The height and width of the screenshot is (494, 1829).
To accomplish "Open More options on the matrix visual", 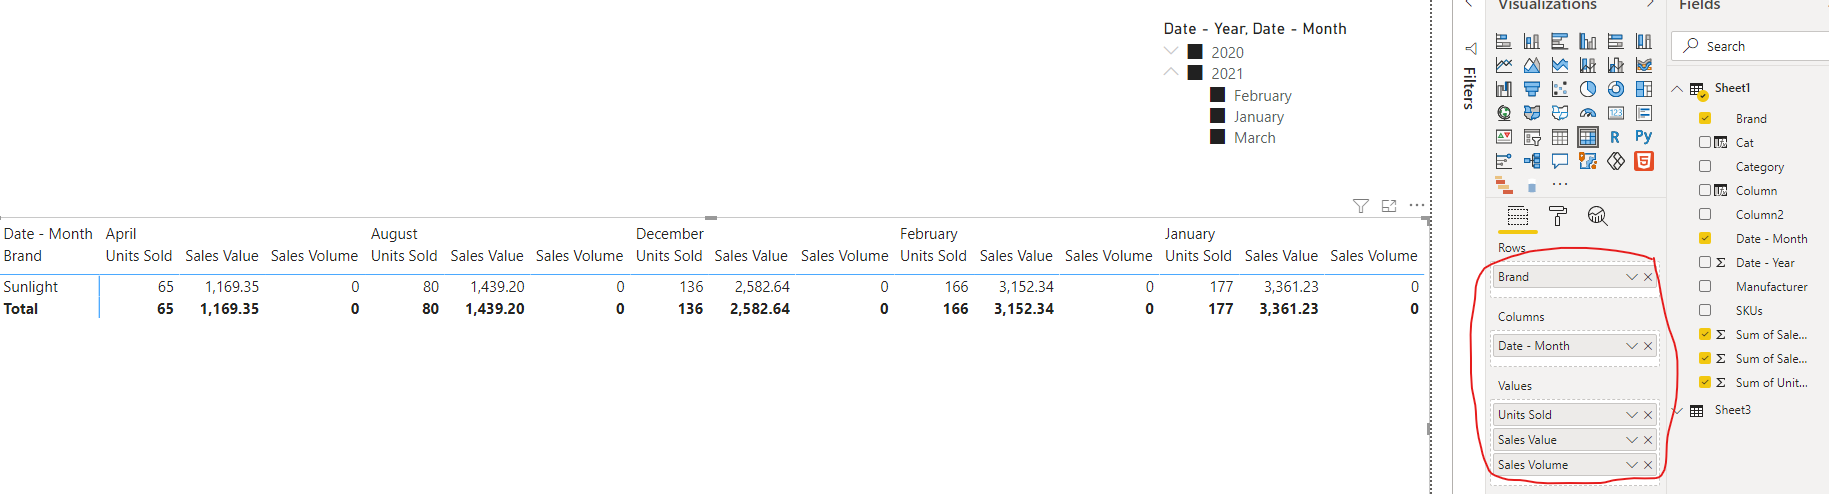I will pyautogui.click(x=1417, y=205).
